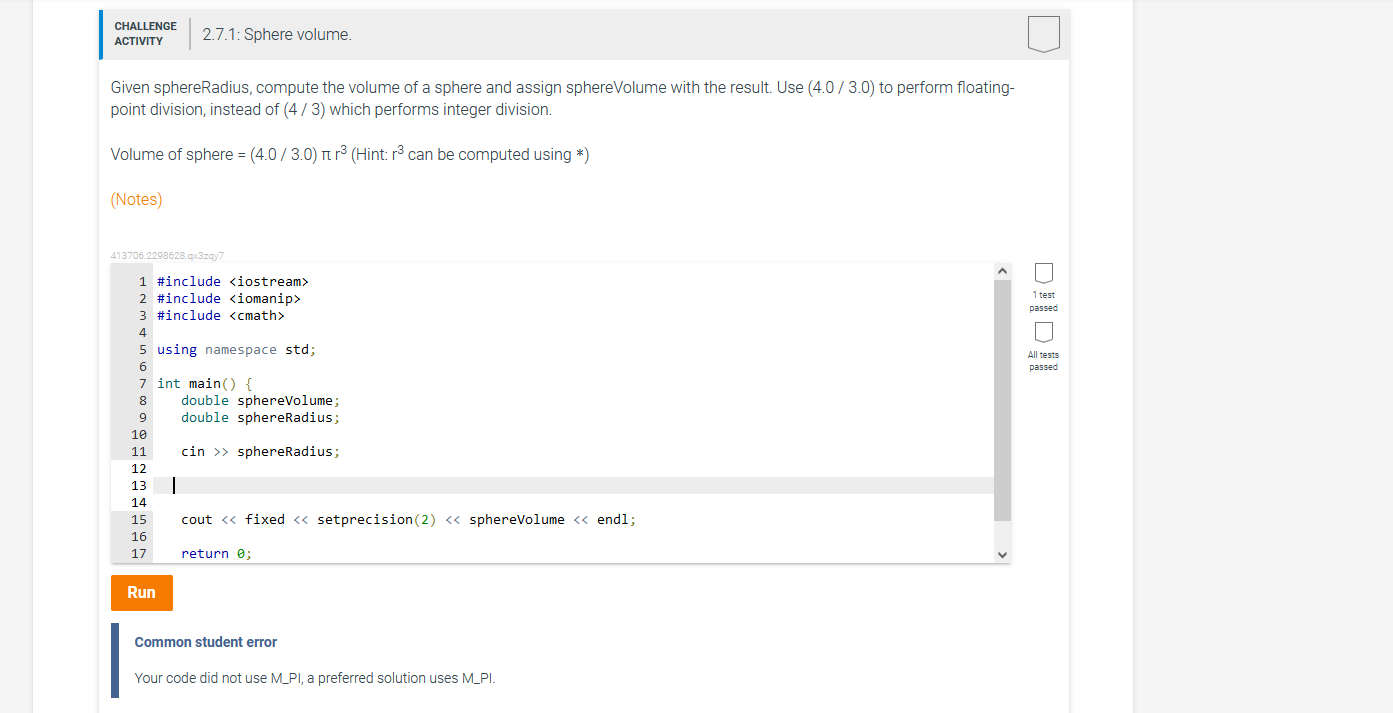Click the editor scrollbar down arrow
The width and height of the screenshot is (1393, 713).
coord(1002,553)
